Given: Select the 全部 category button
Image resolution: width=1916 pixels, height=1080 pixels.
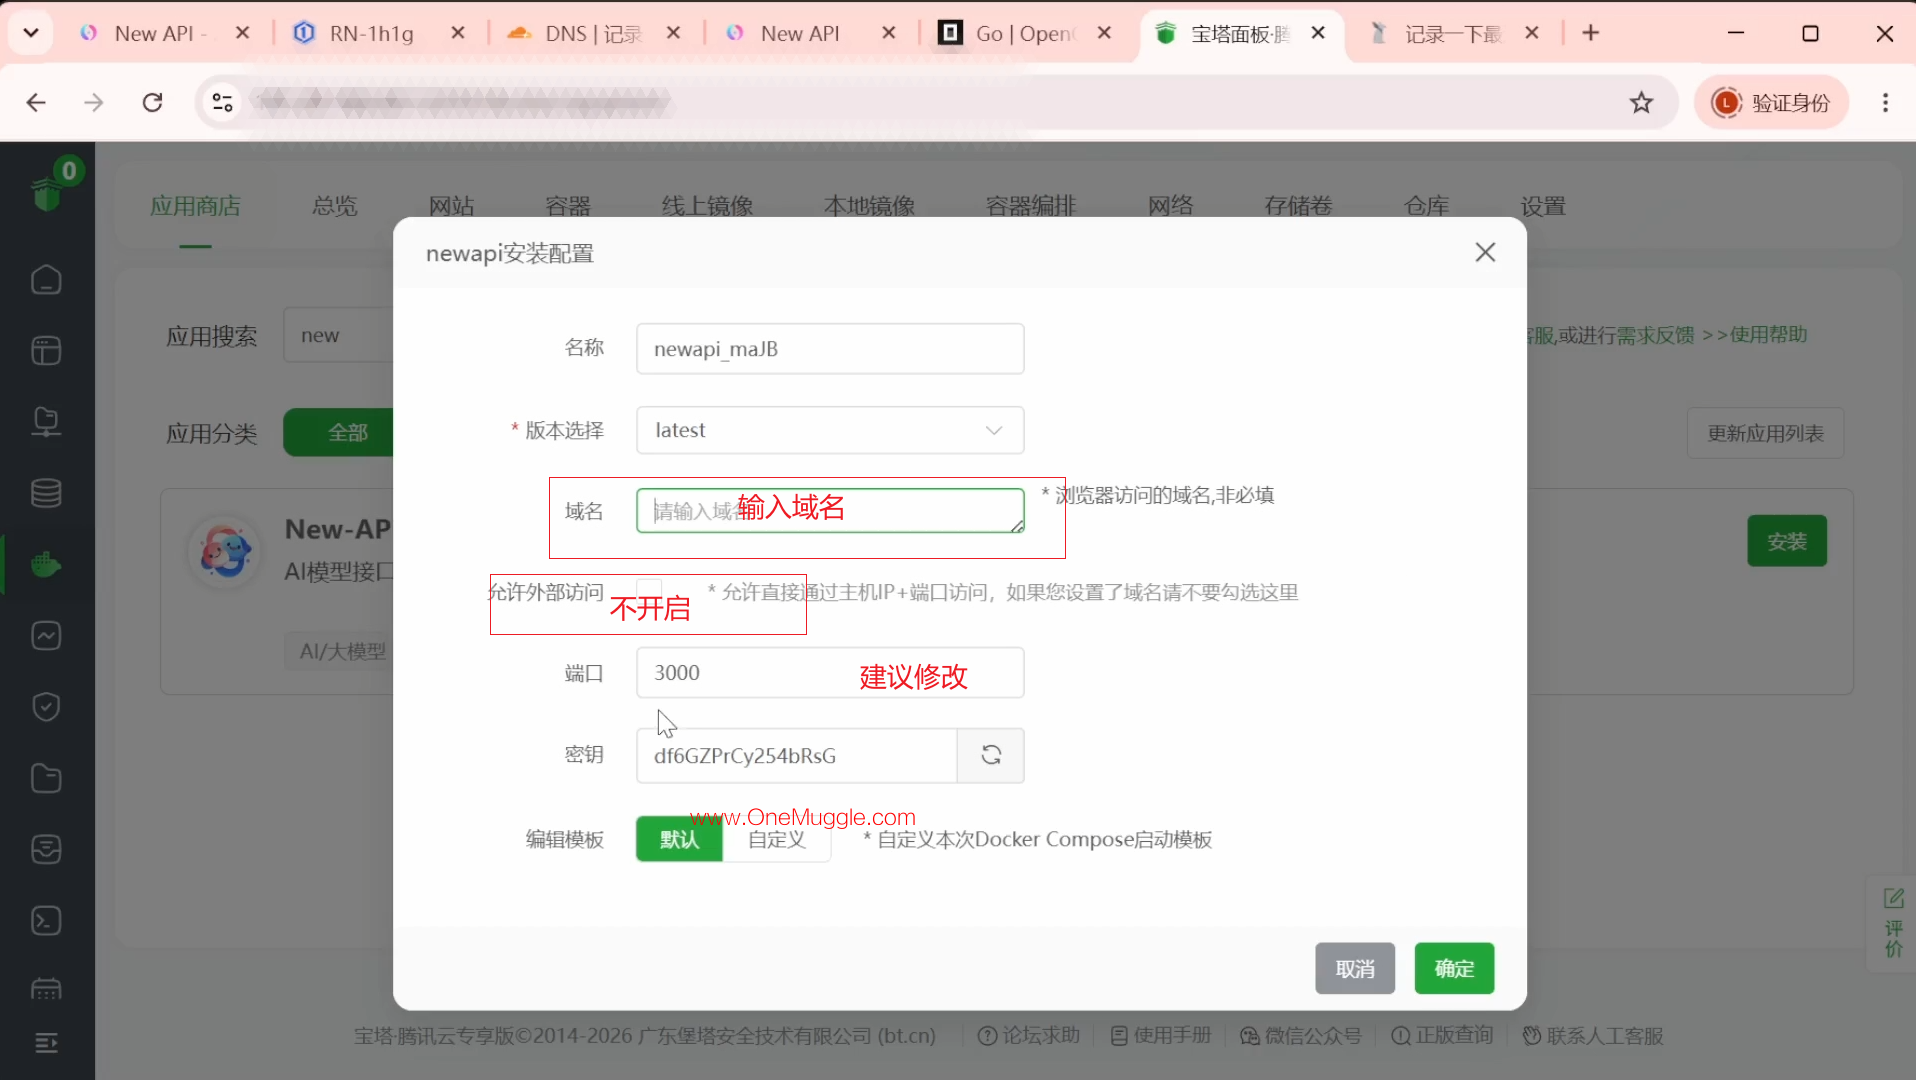Looking at the screenshot, I should pos(340,432).
